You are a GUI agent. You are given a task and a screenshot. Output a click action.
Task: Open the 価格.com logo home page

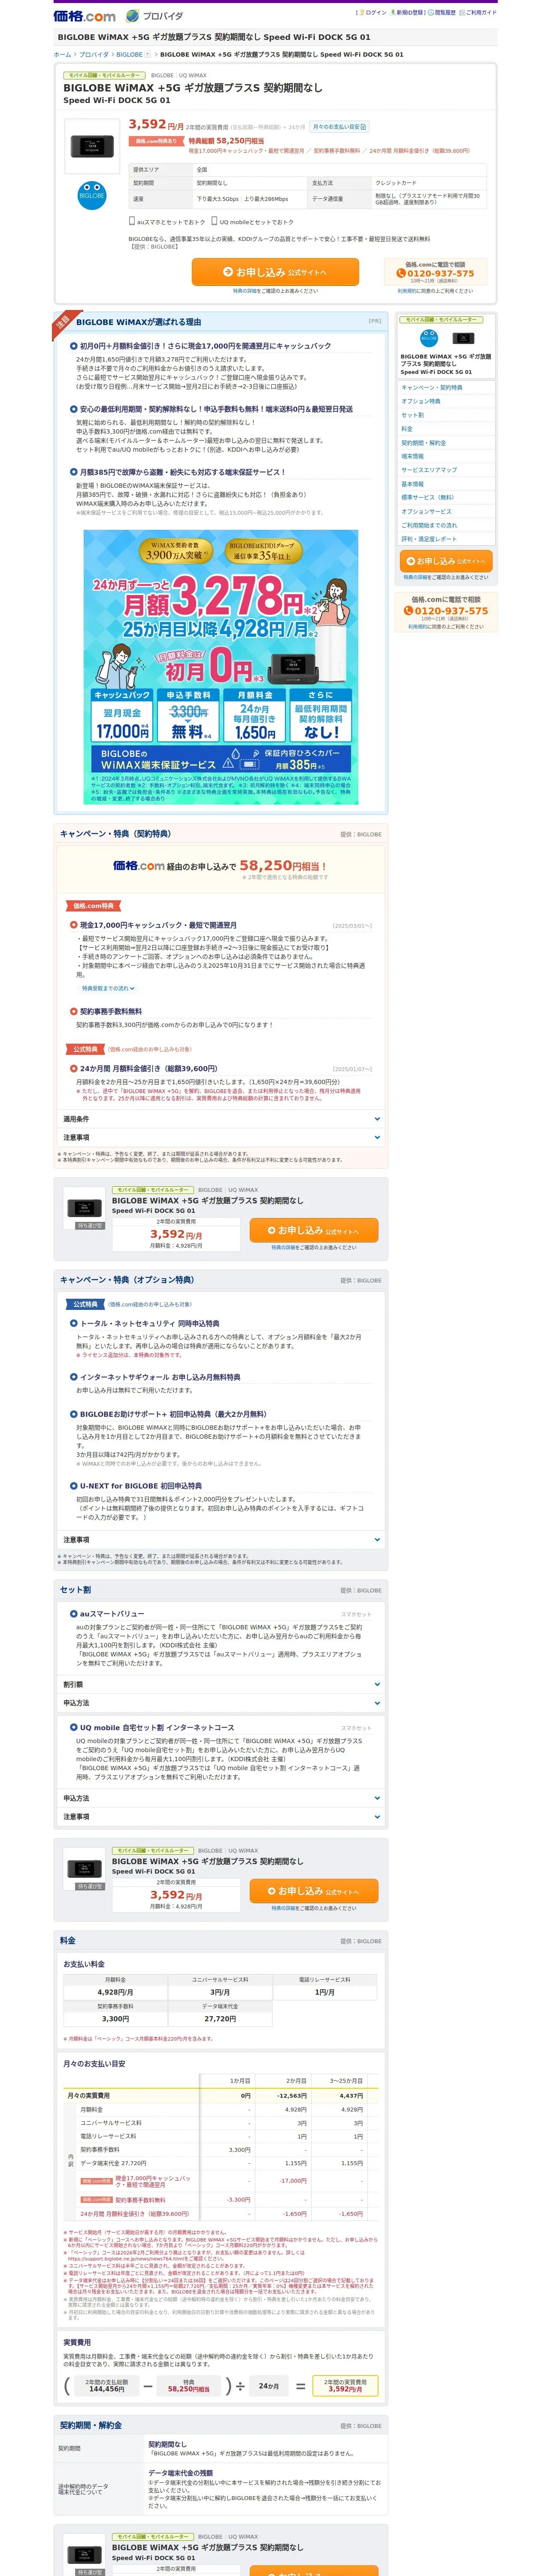84,16
